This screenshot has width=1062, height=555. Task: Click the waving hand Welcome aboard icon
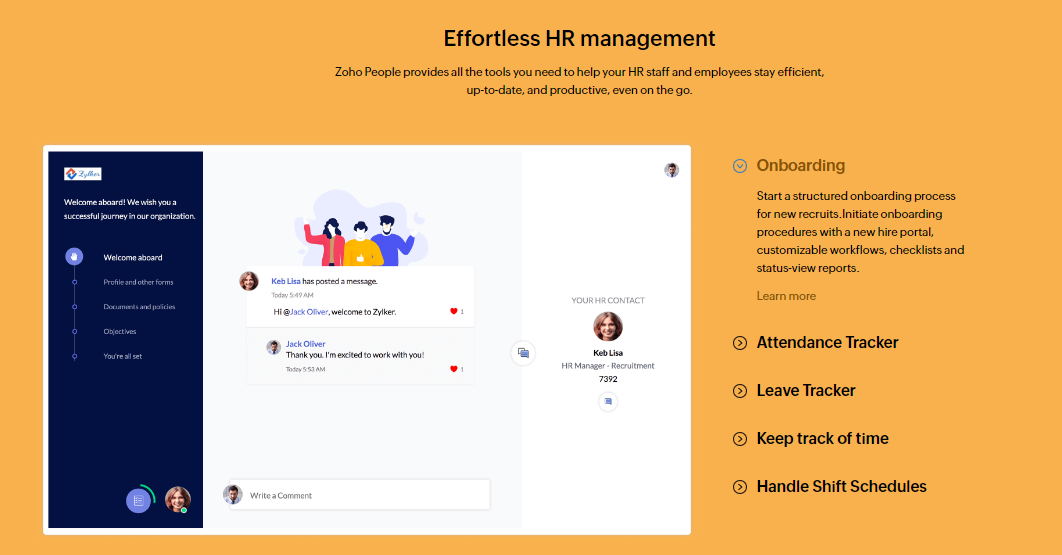(x=74, y=257)
